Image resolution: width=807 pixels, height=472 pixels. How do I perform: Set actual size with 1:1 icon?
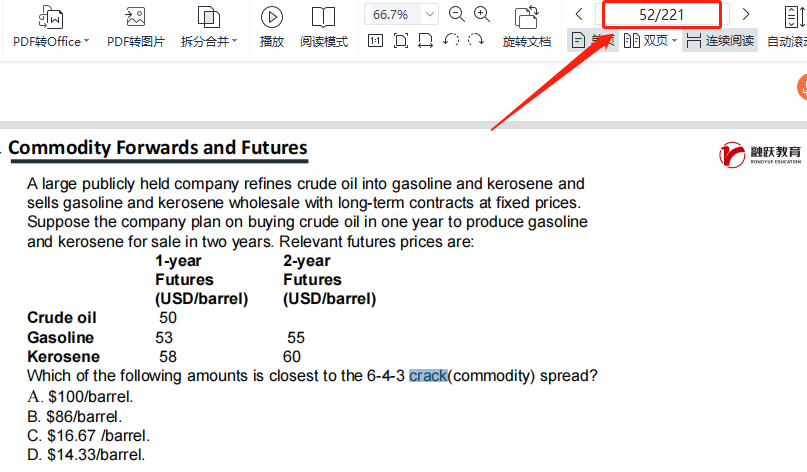click(375, 41)
